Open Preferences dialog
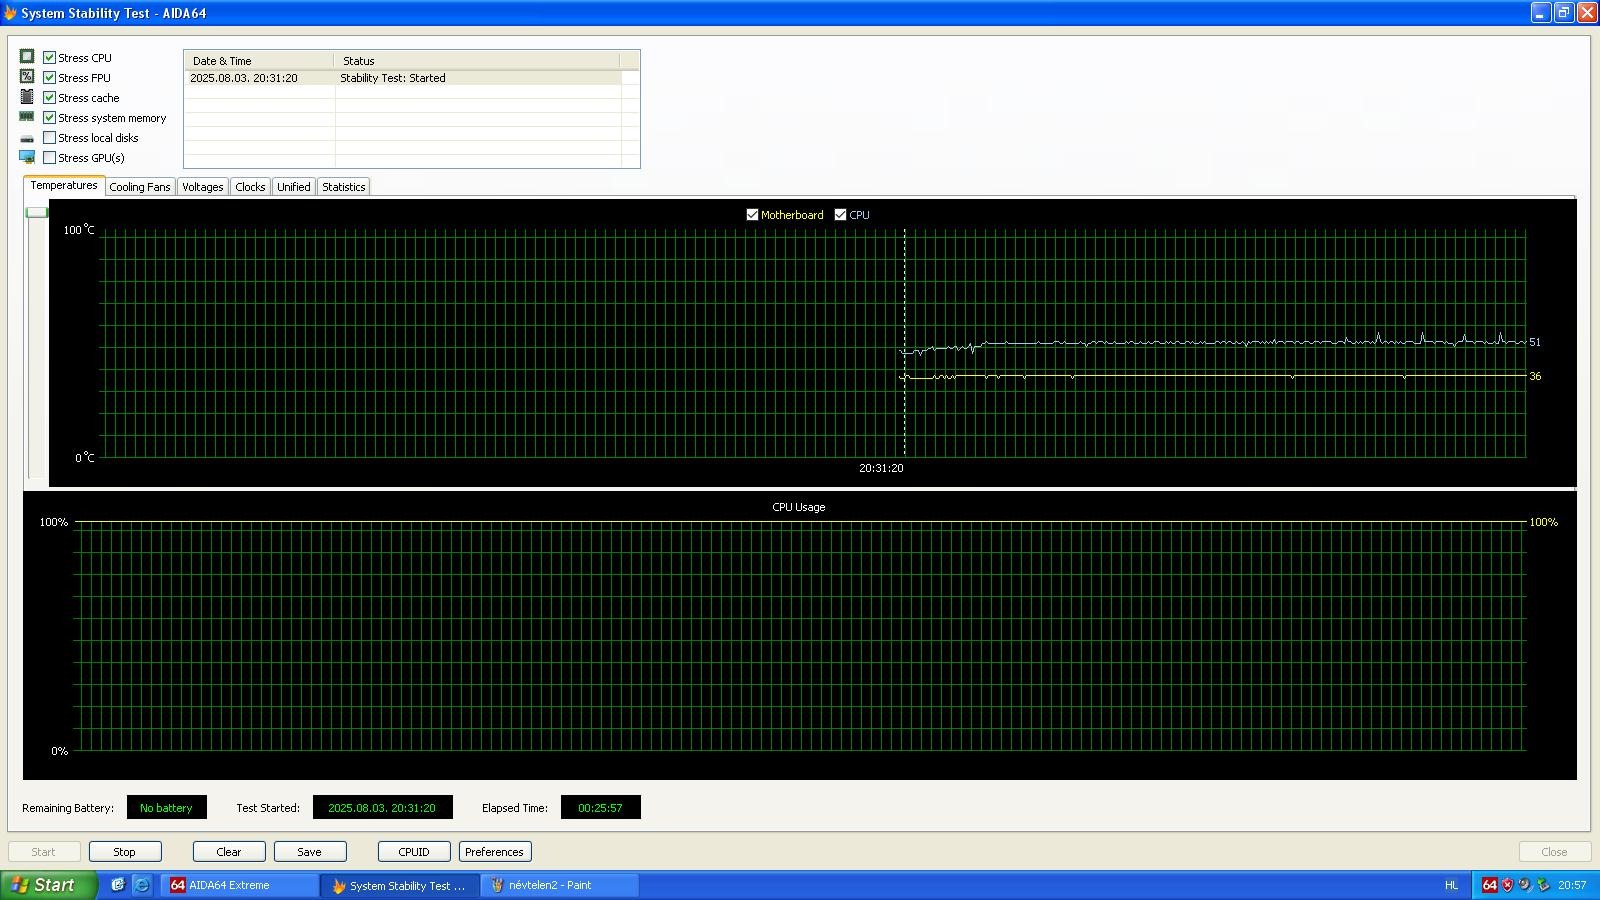The width and height of the screenshot is (1600, 900). 494,852
